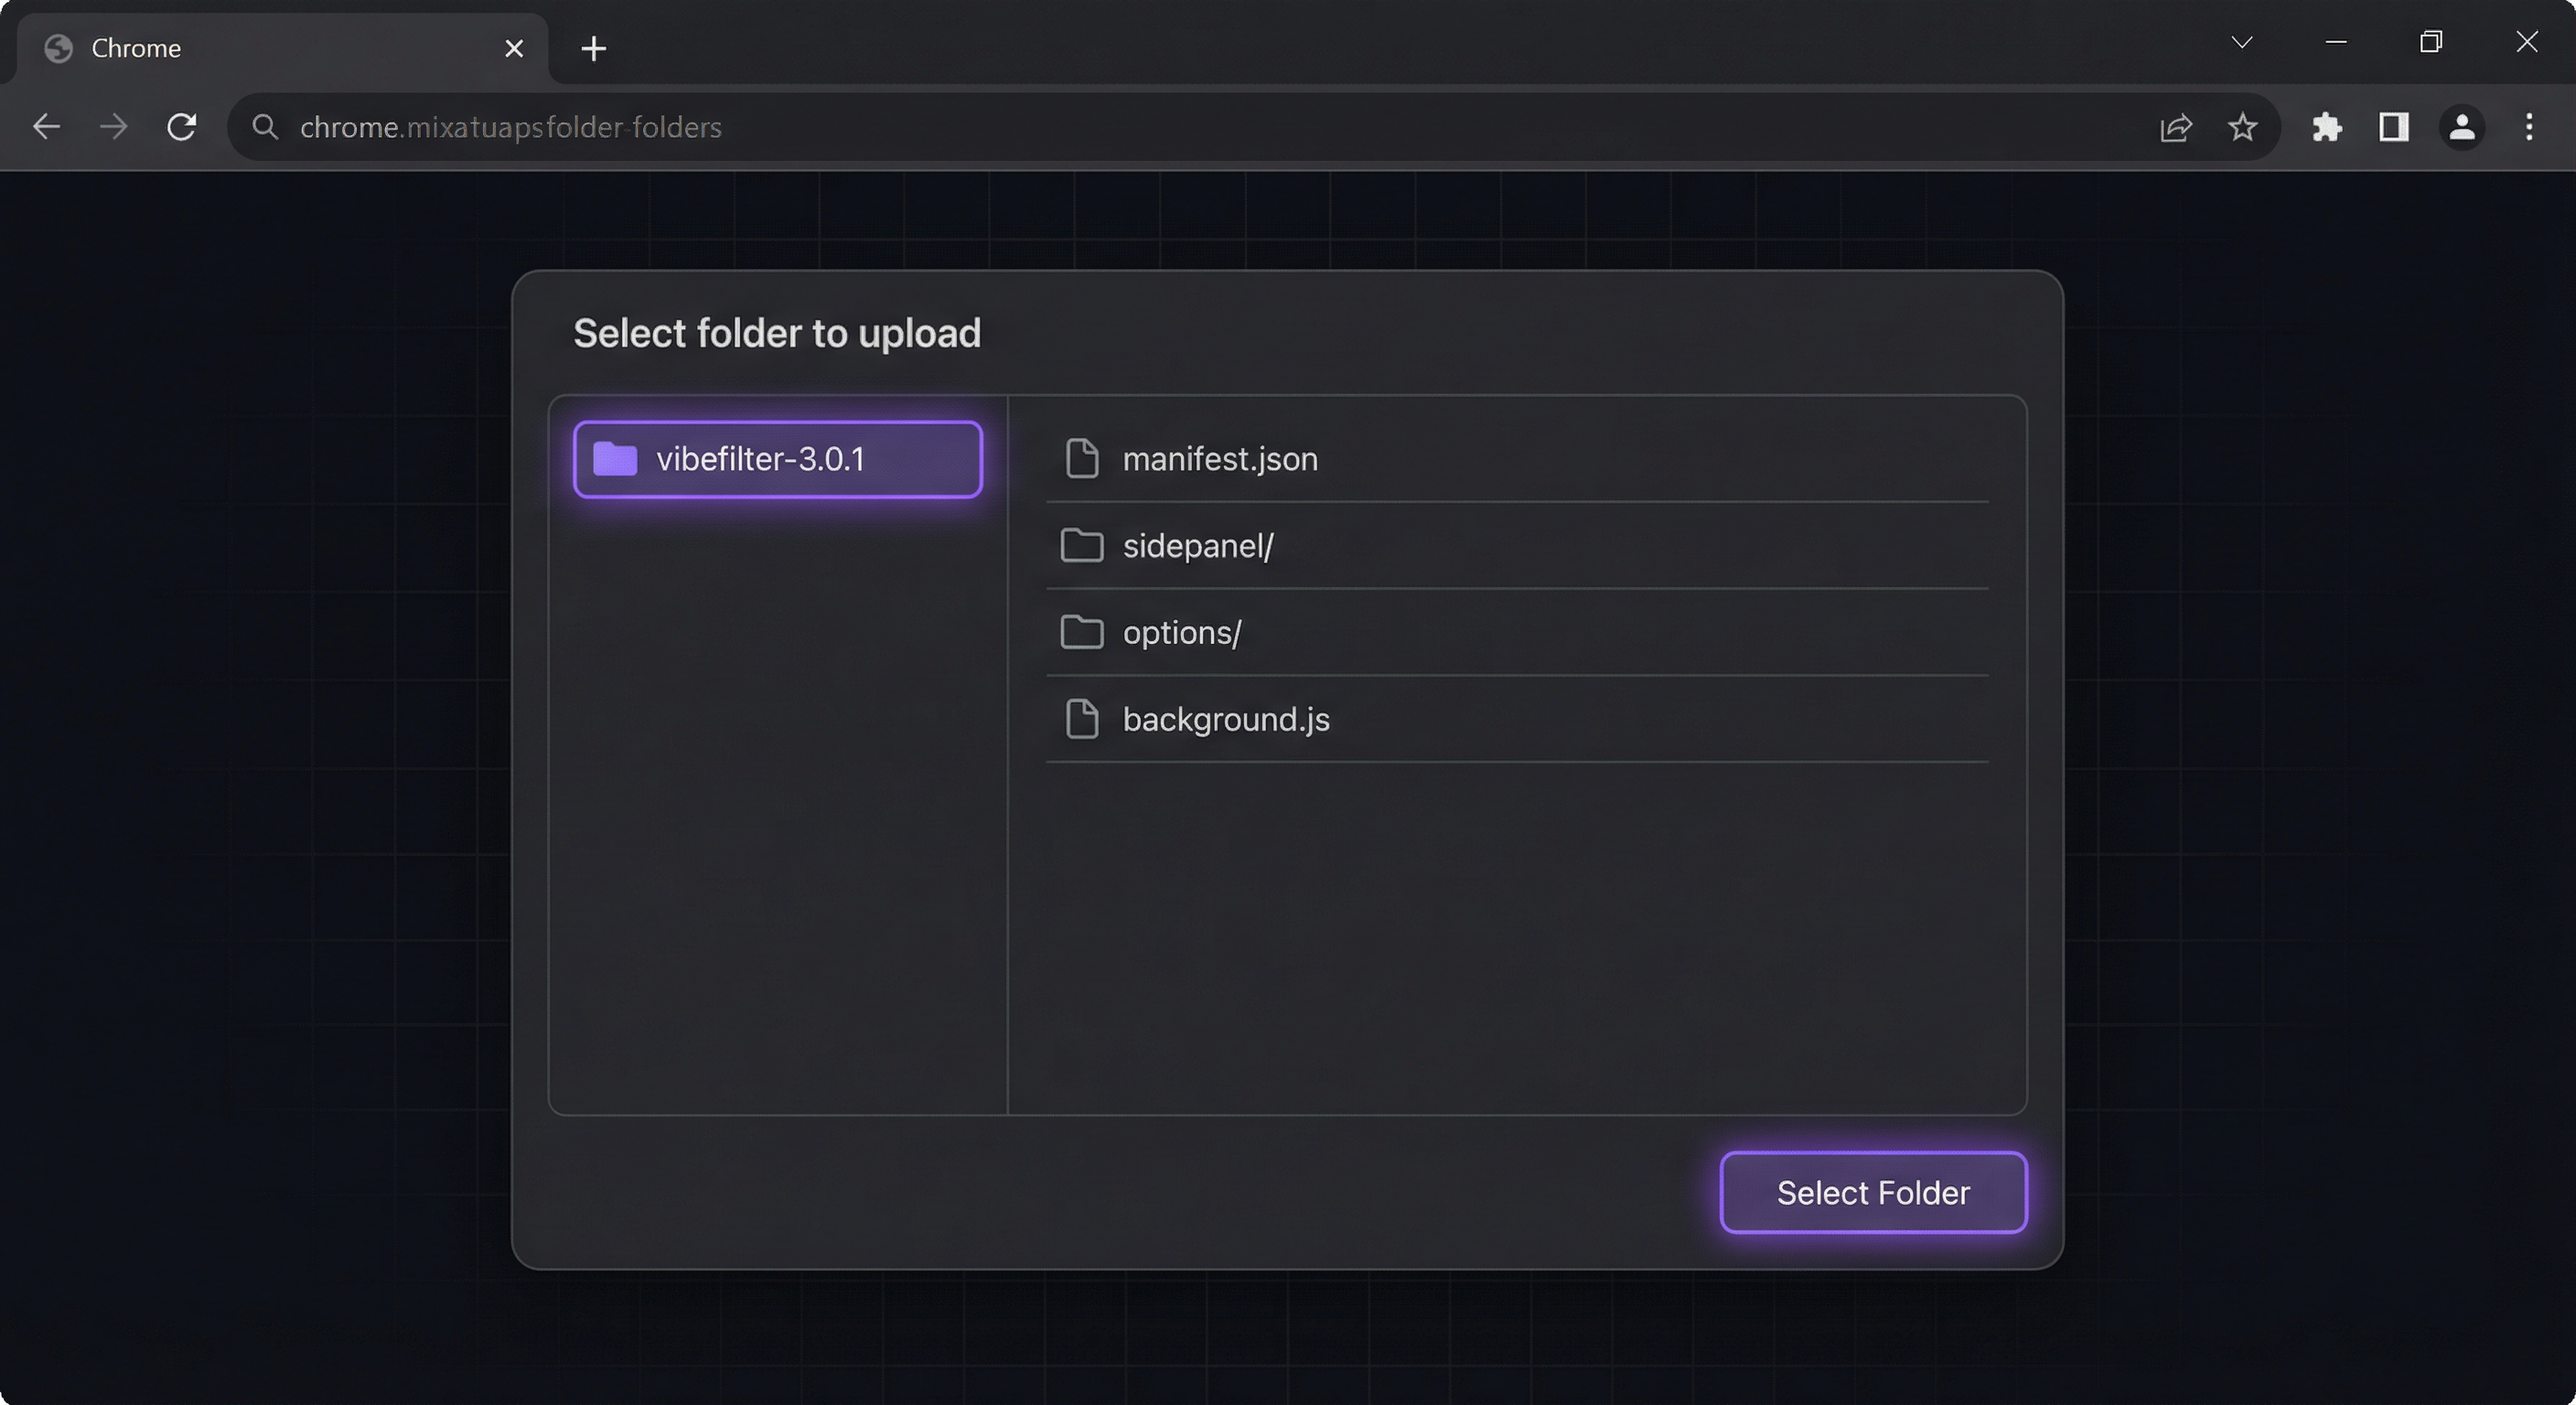Click the share page icon

2176,127
